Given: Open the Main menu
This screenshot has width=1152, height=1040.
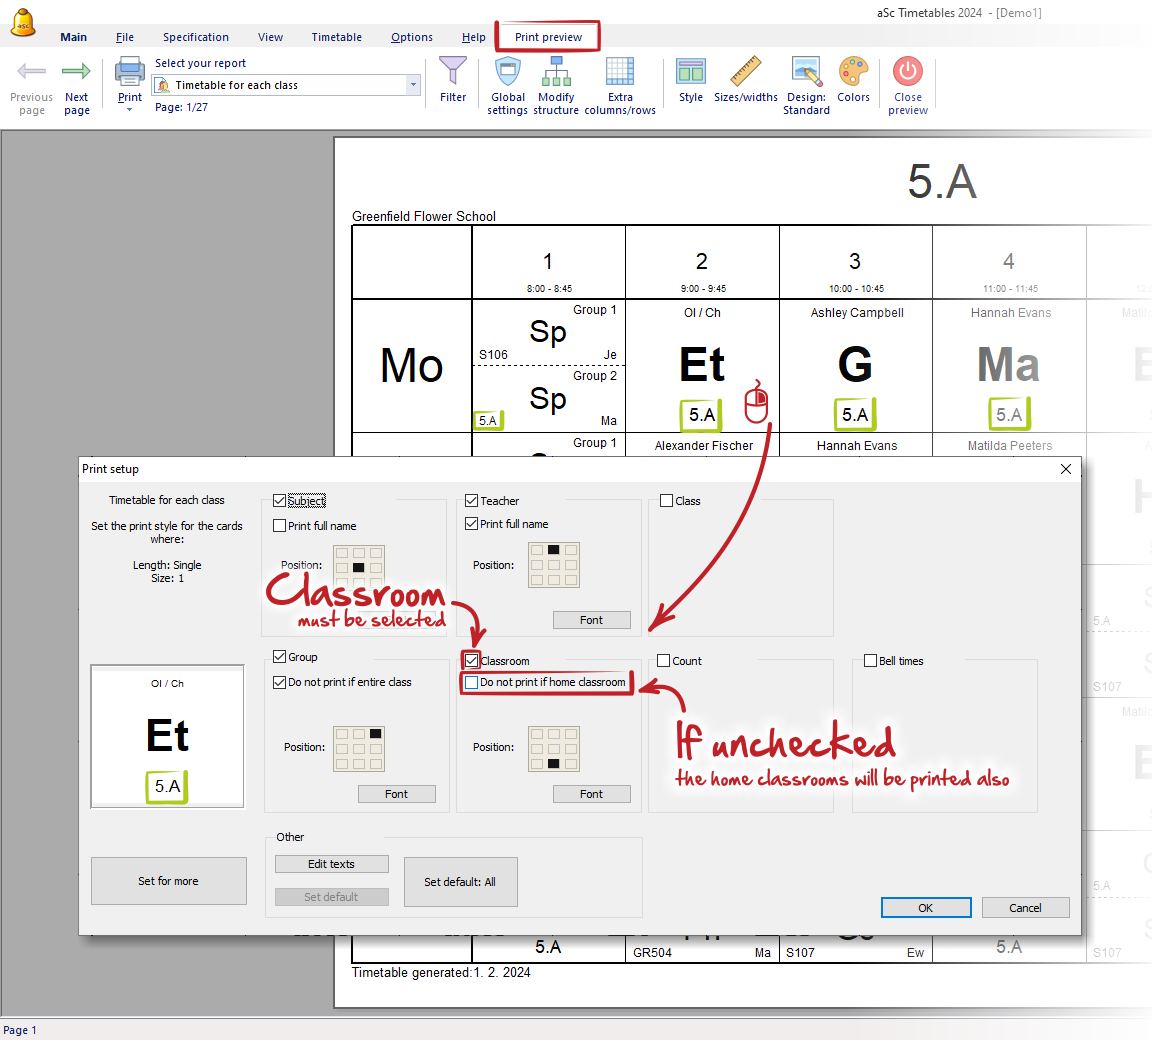Looking at the screenshot, I should pos(73,37).
